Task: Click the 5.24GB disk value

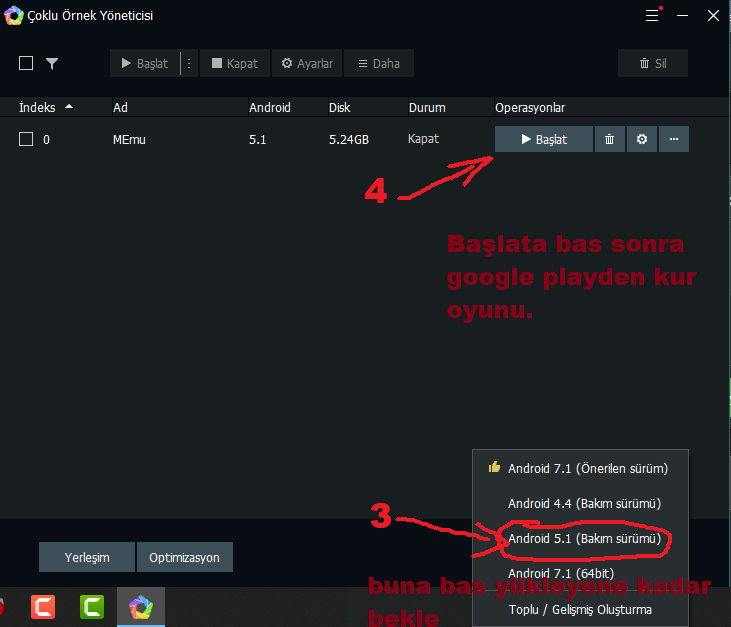Action: (x=349, y=139)
